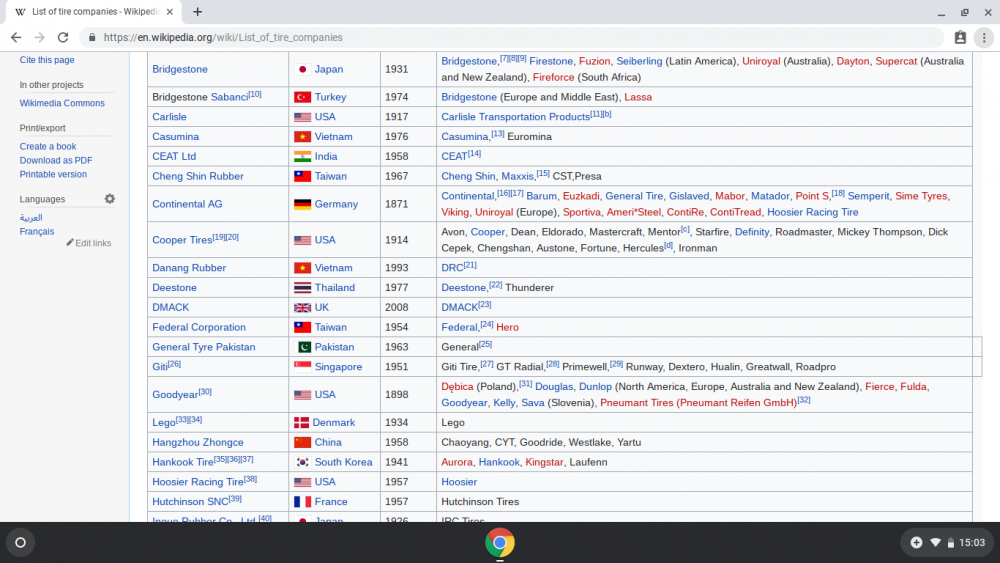Switch to Arabic language link
This screenshot has width=1000, height=563.
tap(31, 218)
